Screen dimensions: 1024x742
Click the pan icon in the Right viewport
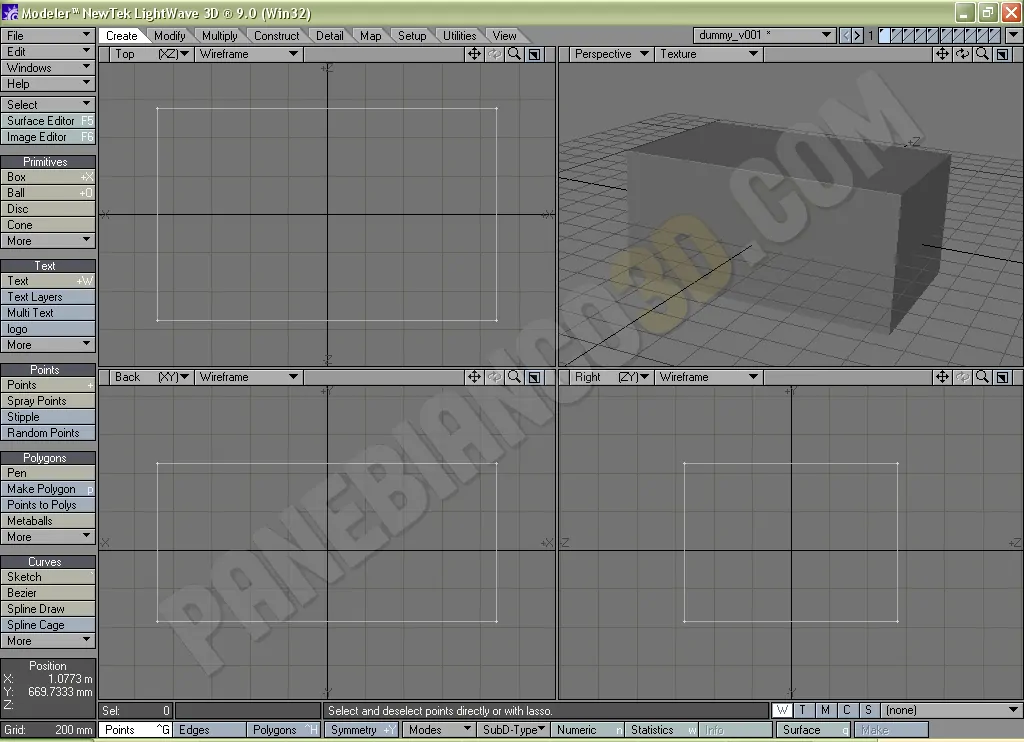[x=942, y=377]
